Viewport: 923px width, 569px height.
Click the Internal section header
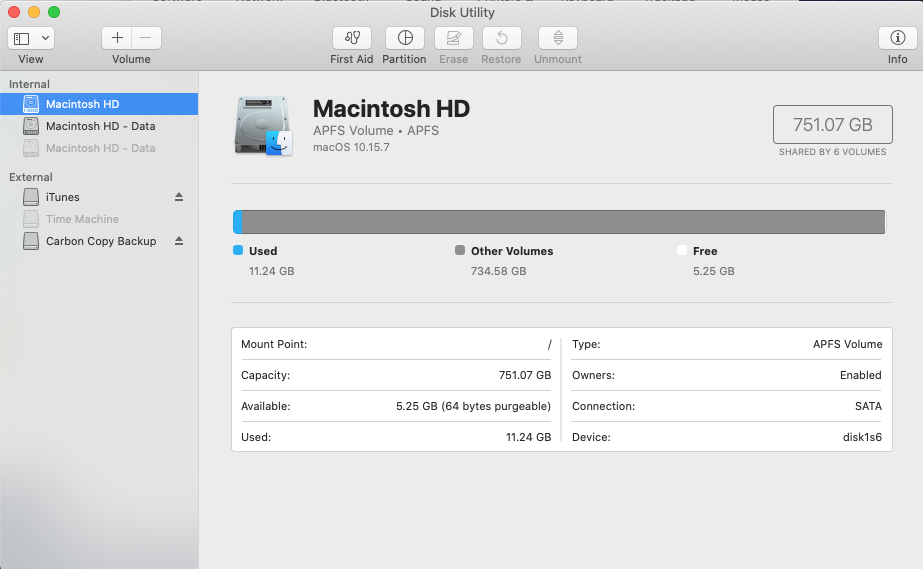(29, 84)
